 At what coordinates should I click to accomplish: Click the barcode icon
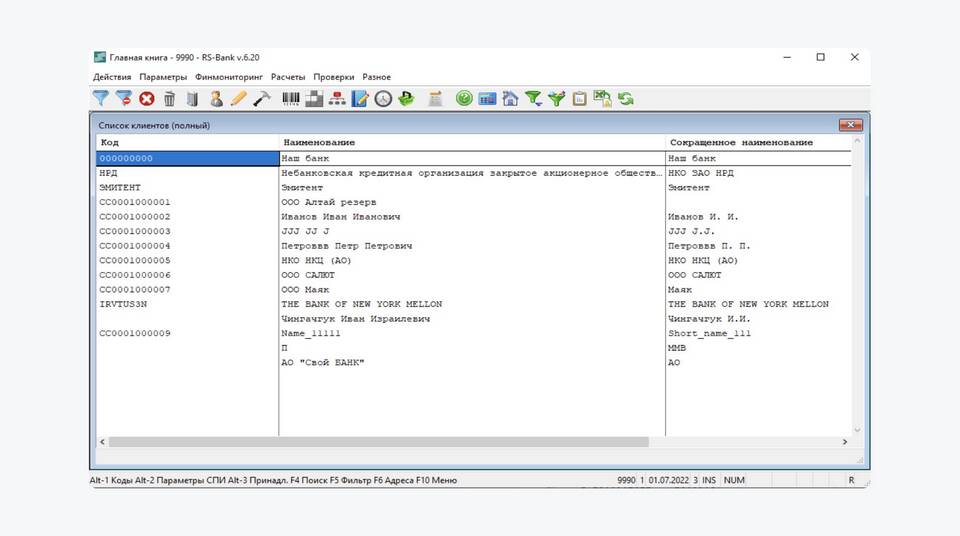pyautogui.click(x=291, y=99)
